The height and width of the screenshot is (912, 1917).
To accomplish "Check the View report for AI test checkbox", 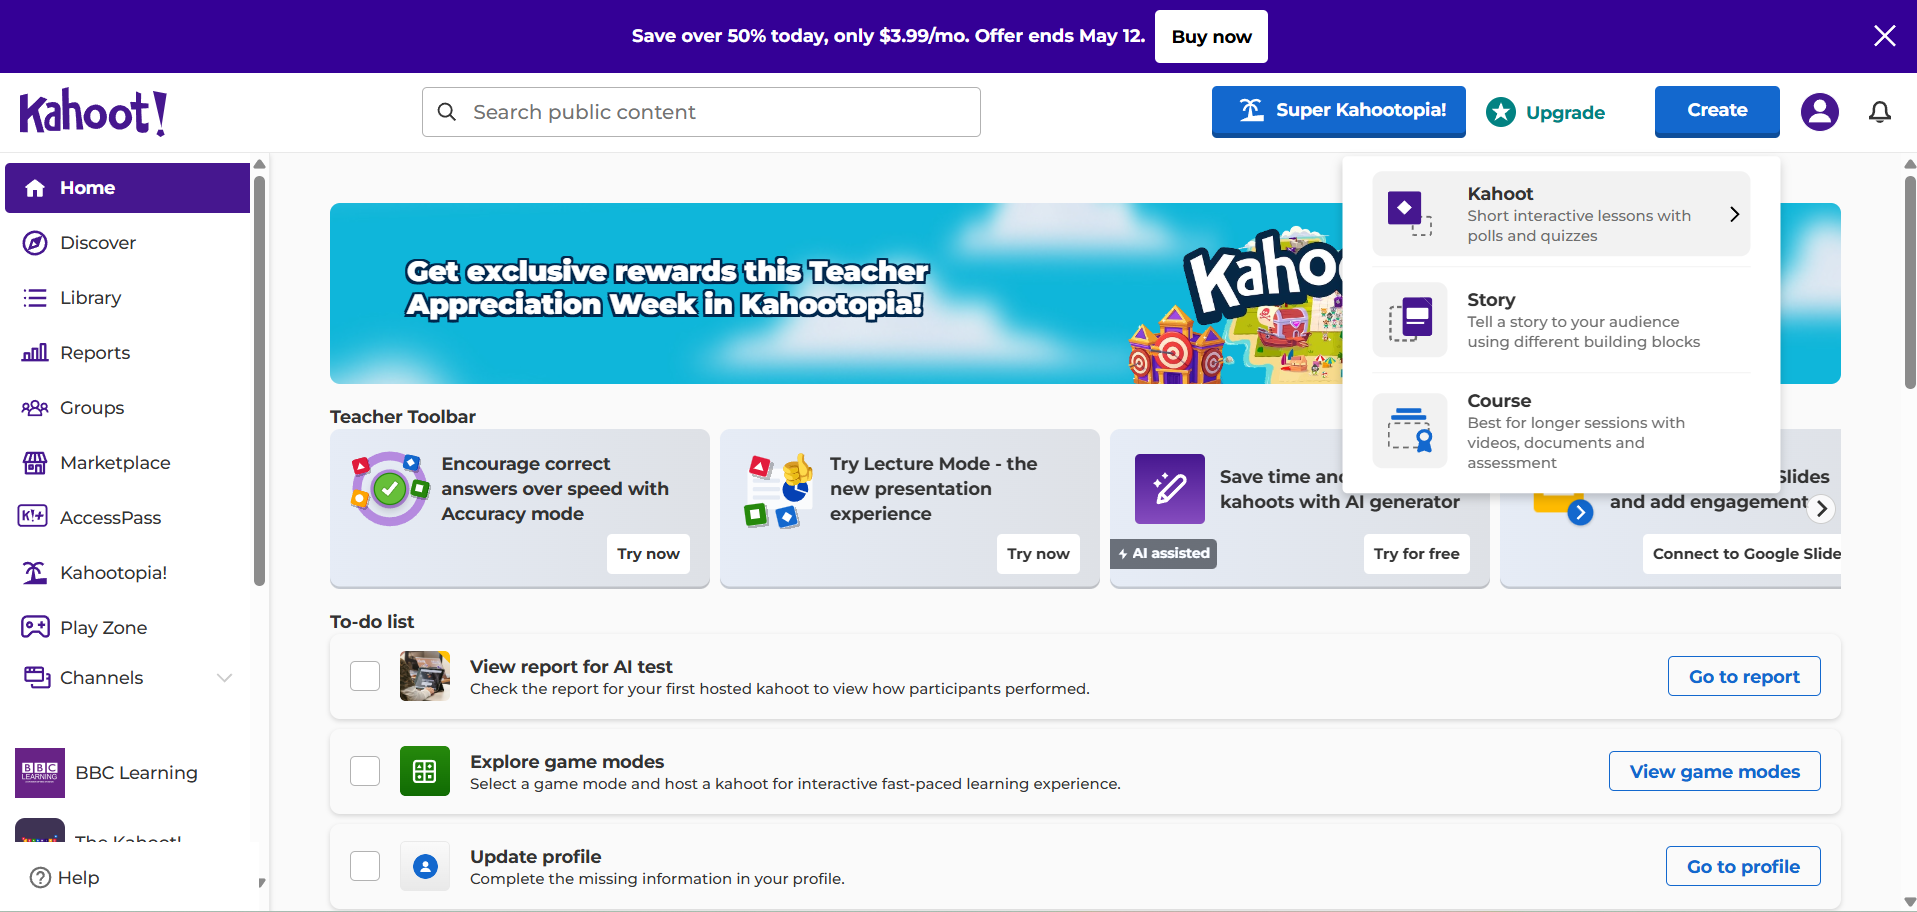I will [x=365, y=676].
